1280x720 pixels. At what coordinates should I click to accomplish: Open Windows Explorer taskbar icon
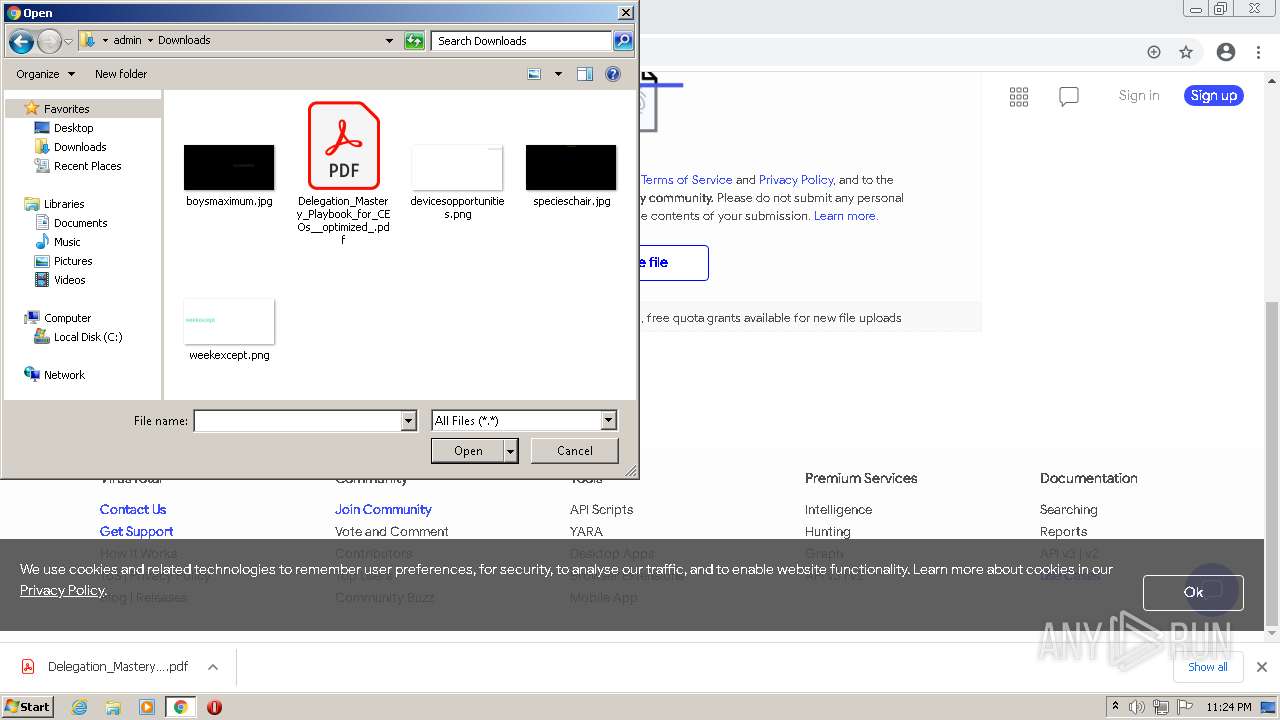pyautogui.click(x=113, y=707)
